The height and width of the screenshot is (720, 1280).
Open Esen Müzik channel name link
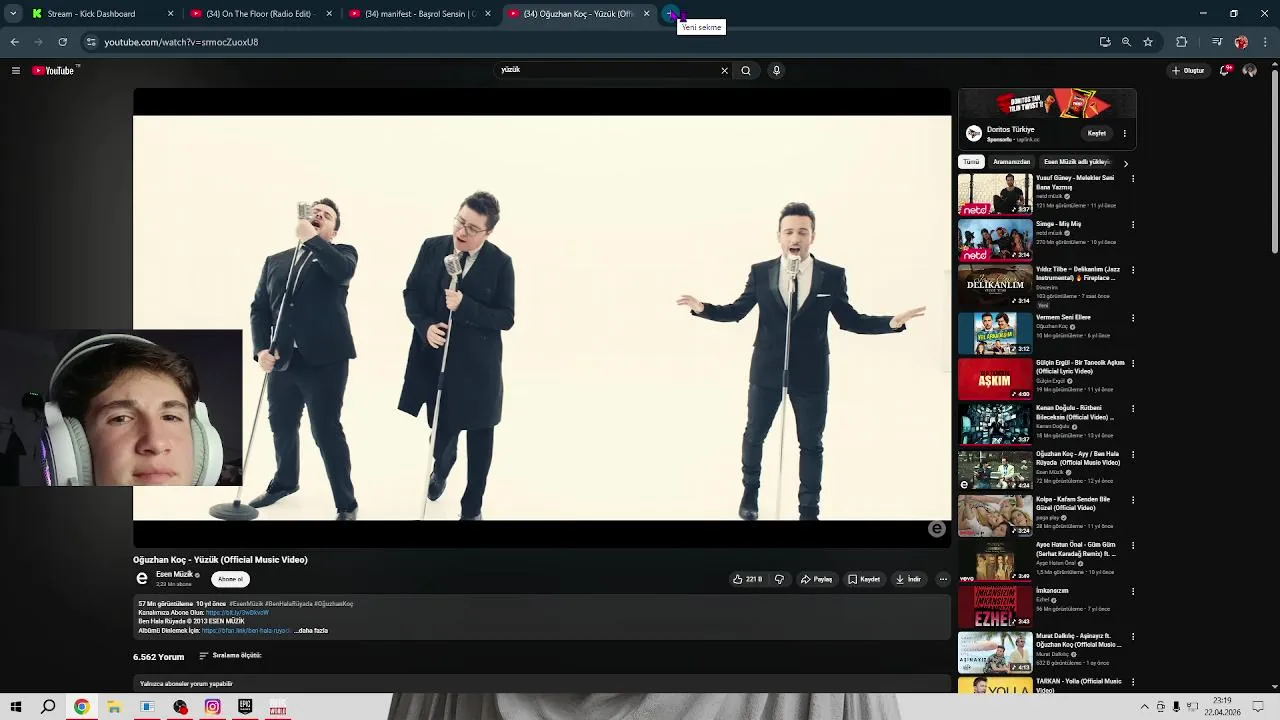point(174,575)
